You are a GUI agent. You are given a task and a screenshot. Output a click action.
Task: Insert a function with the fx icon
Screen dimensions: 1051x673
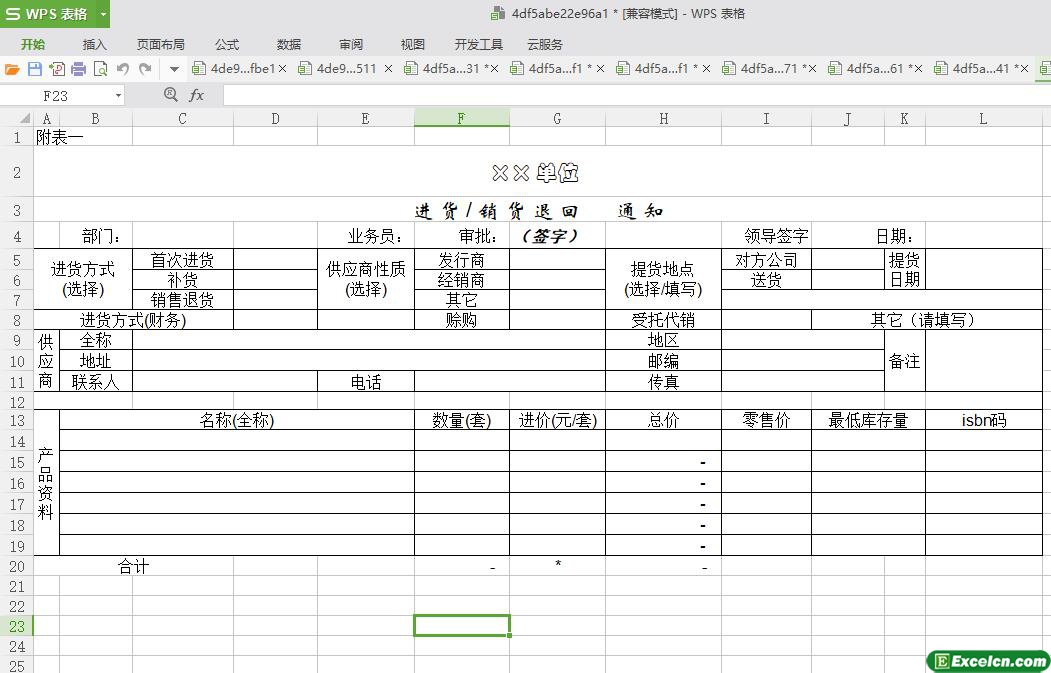pyautogui.click(x=196, y=95)
